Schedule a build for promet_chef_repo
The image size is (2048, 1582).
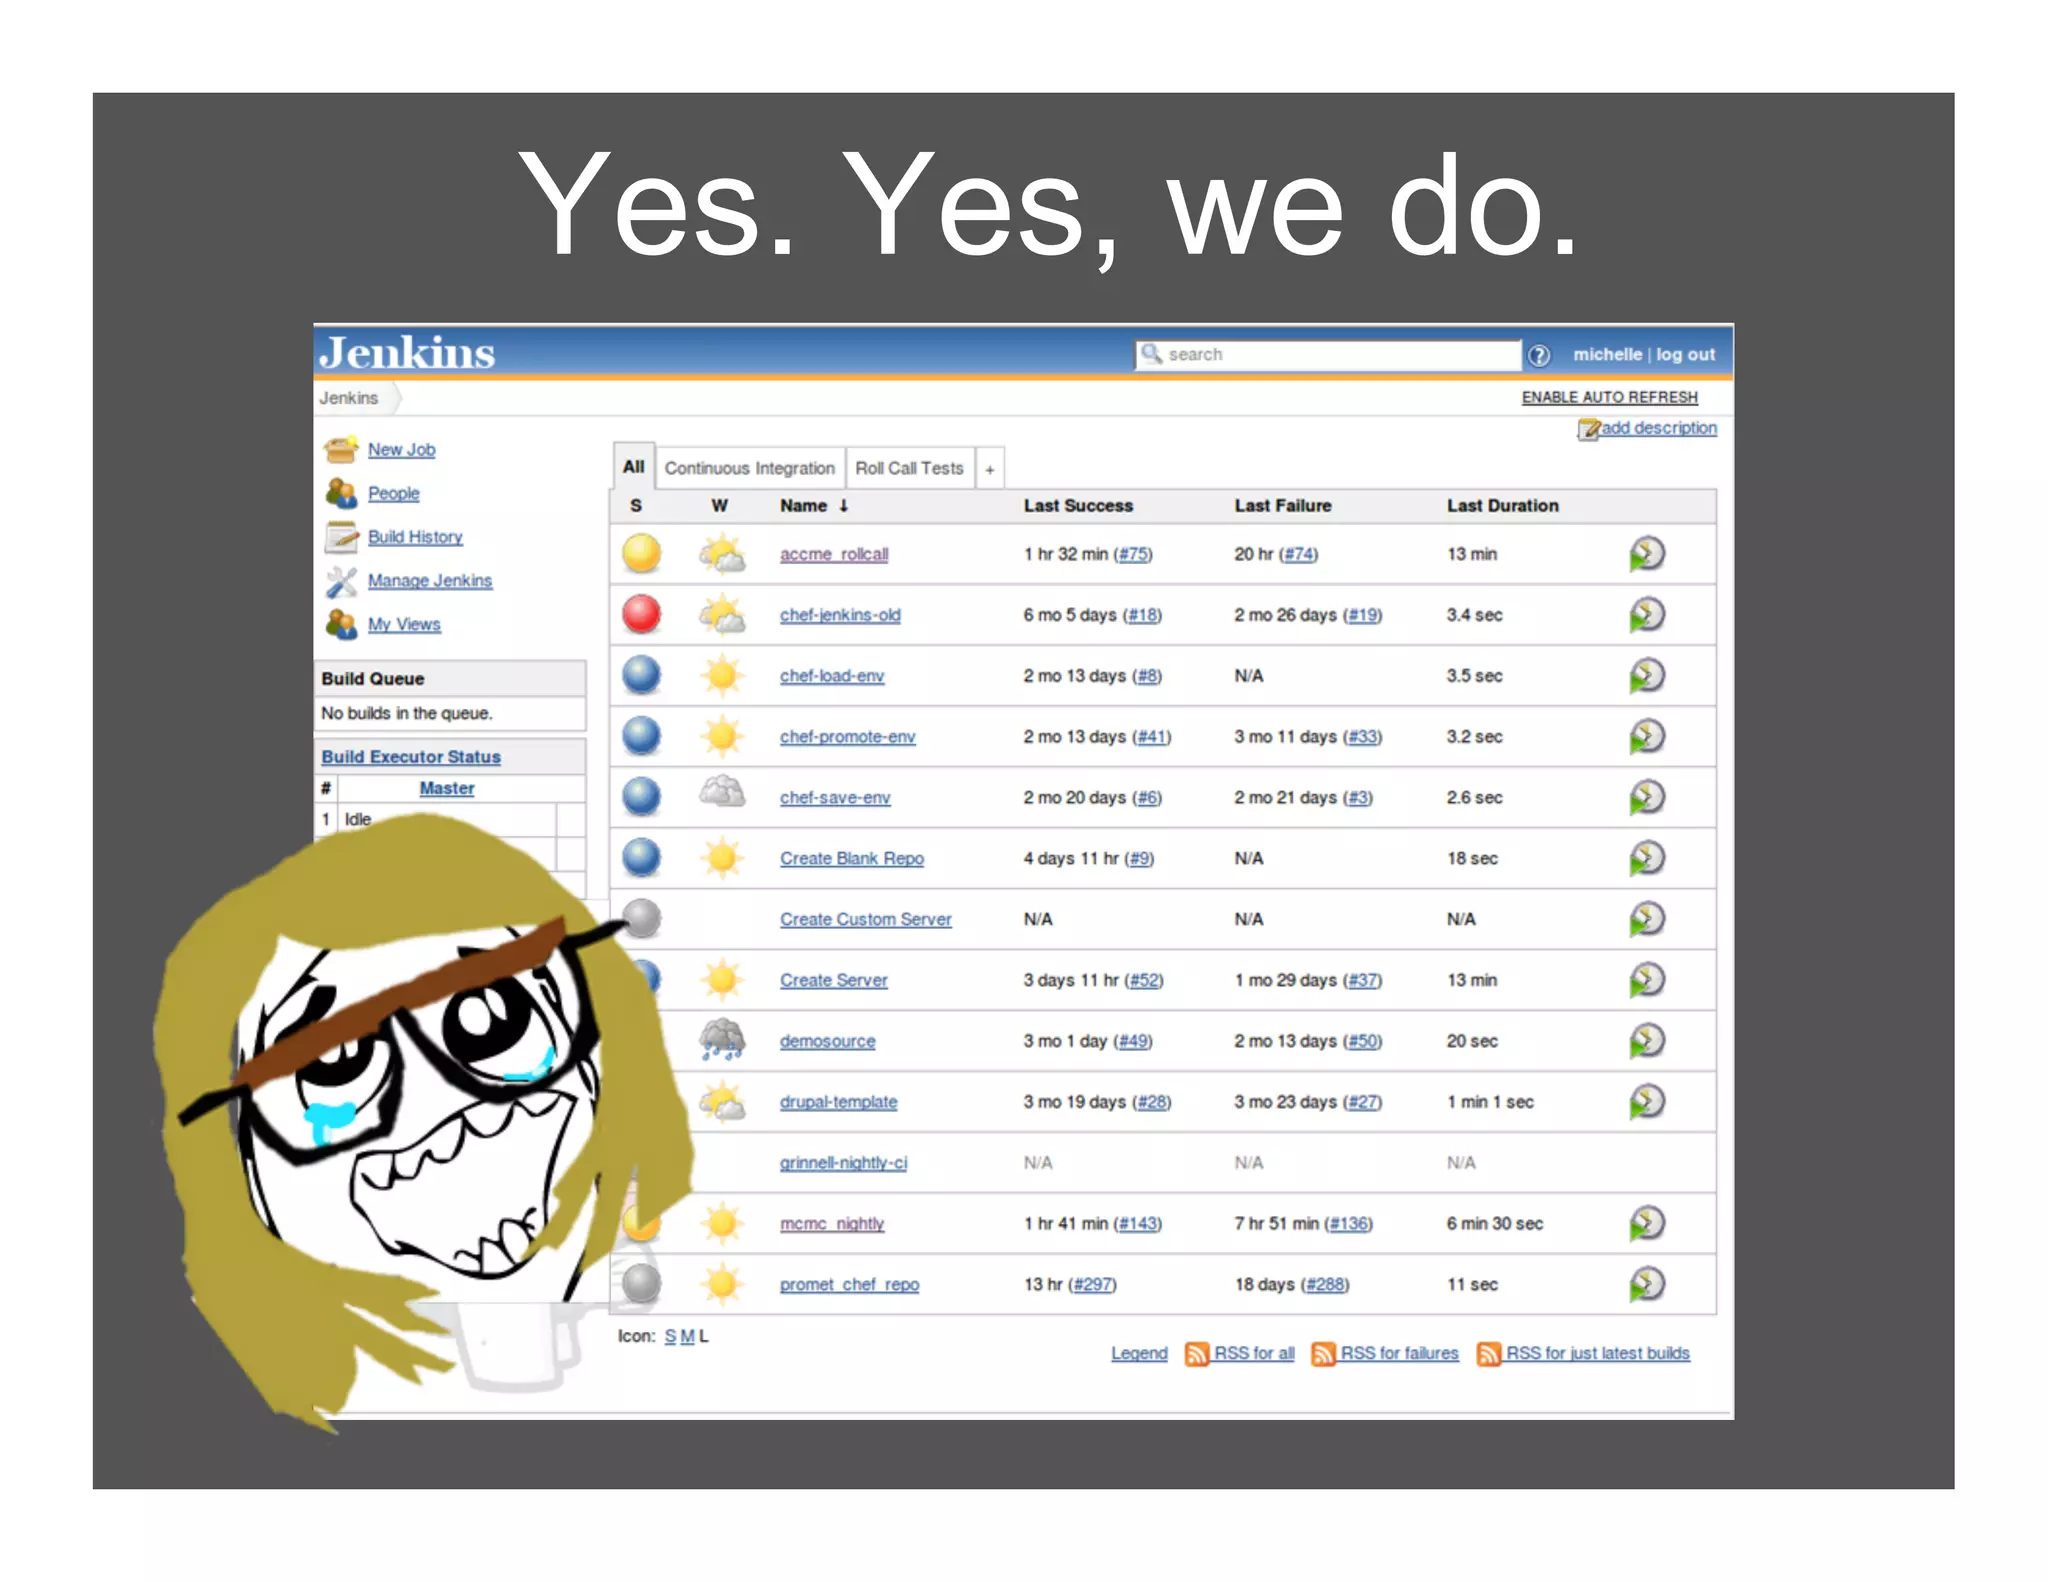click(x=1646, y=1284)
